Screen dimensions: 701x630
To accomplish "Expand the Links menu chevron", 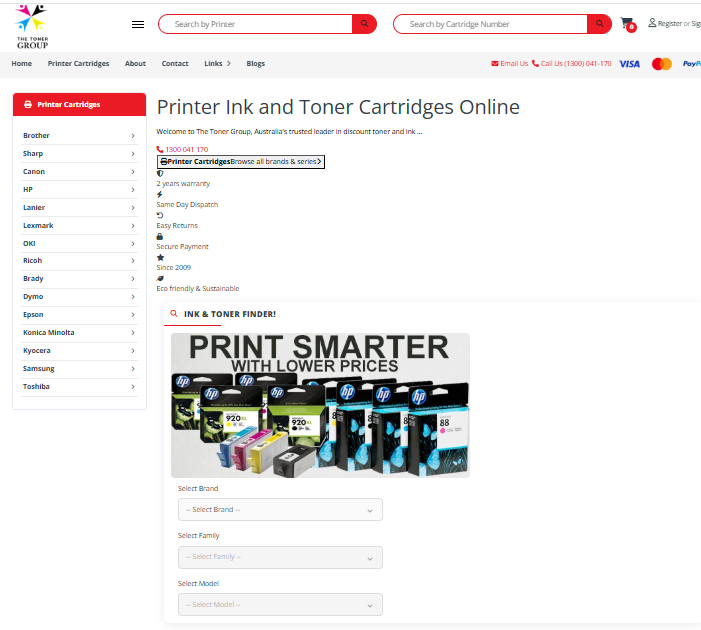I will pyautogui.click(x=229, y=63).
